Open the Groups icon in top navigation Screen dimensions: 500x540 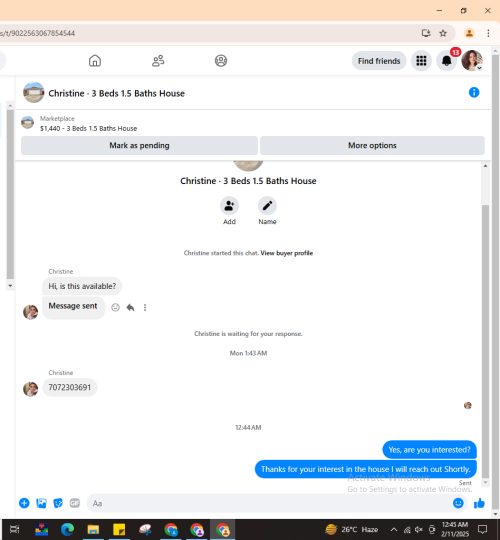(x=221, y=61)
